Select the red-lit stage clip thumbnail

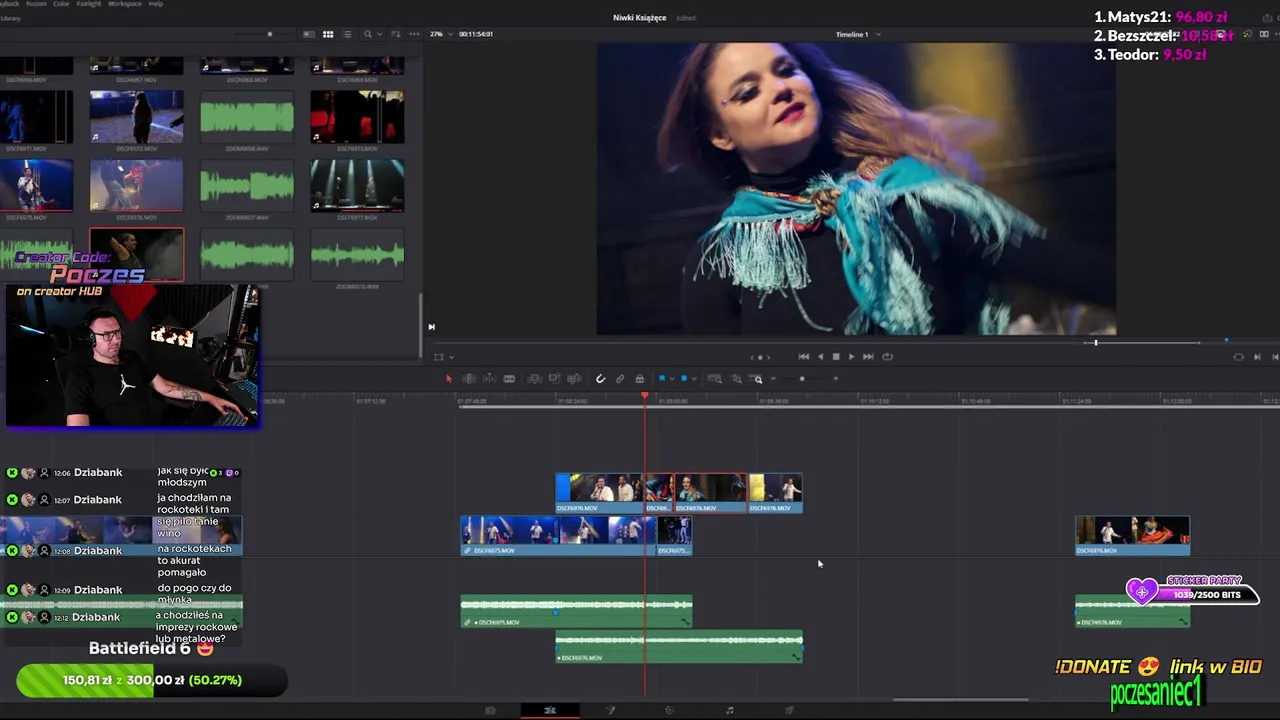357,116
